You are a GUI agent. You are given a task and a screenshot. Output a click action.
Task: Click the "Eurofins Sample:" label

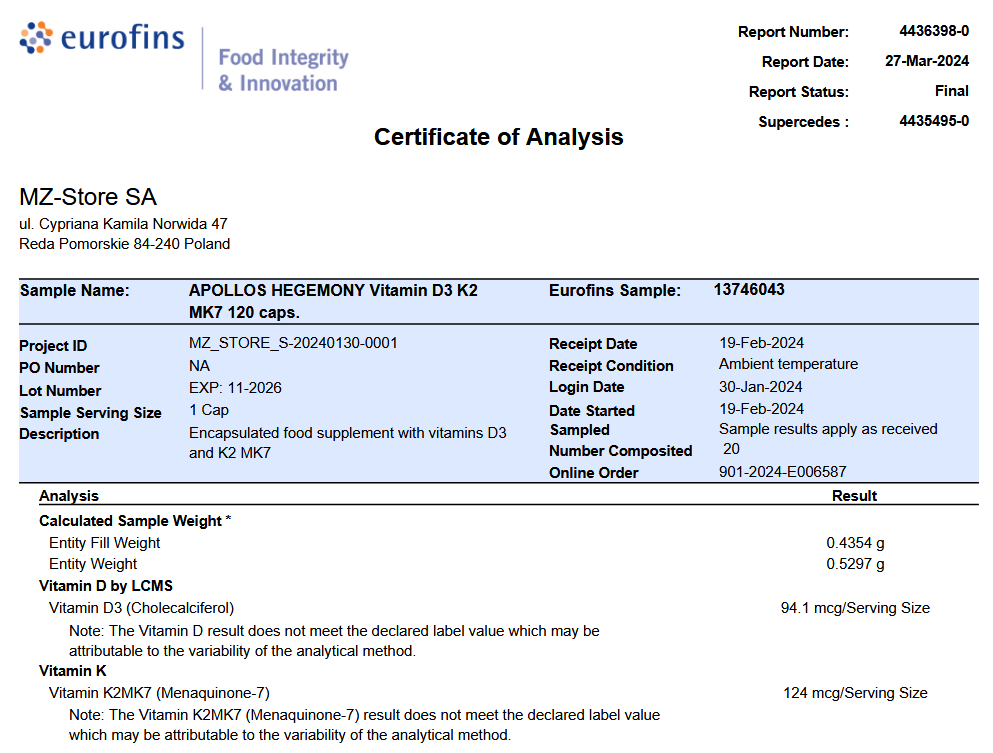coord(615,291)
